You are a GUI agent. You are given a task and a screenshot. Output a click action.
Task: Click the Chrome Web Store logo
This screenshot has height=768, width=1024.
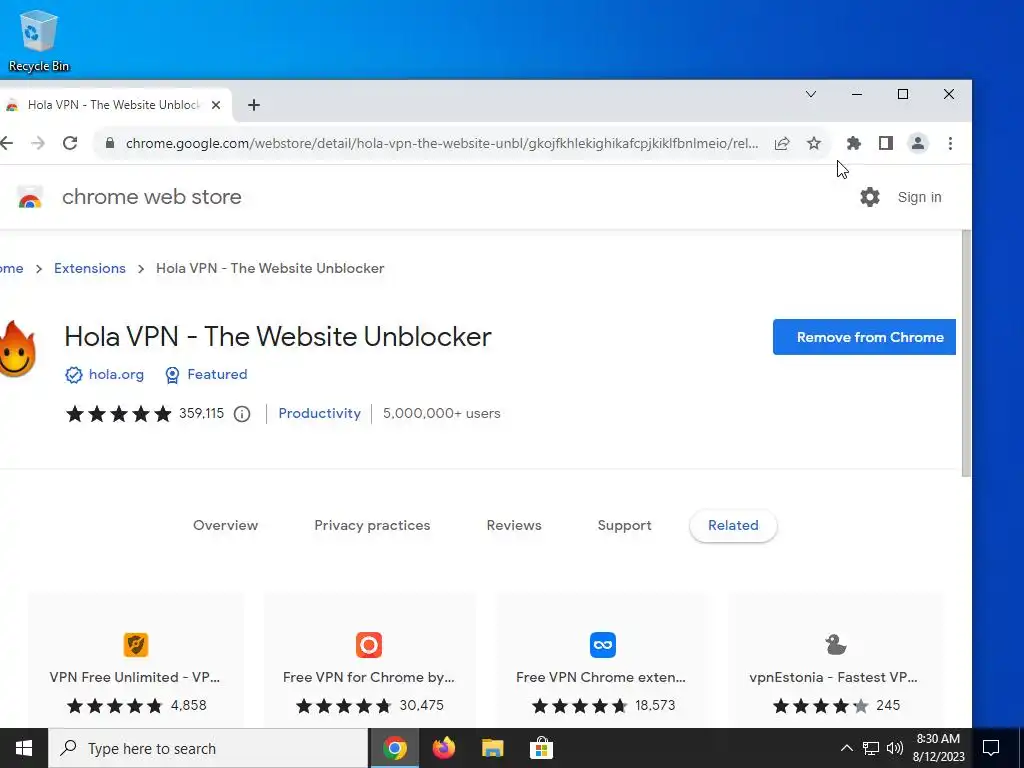pyautogui.click(x=30, y=197)
